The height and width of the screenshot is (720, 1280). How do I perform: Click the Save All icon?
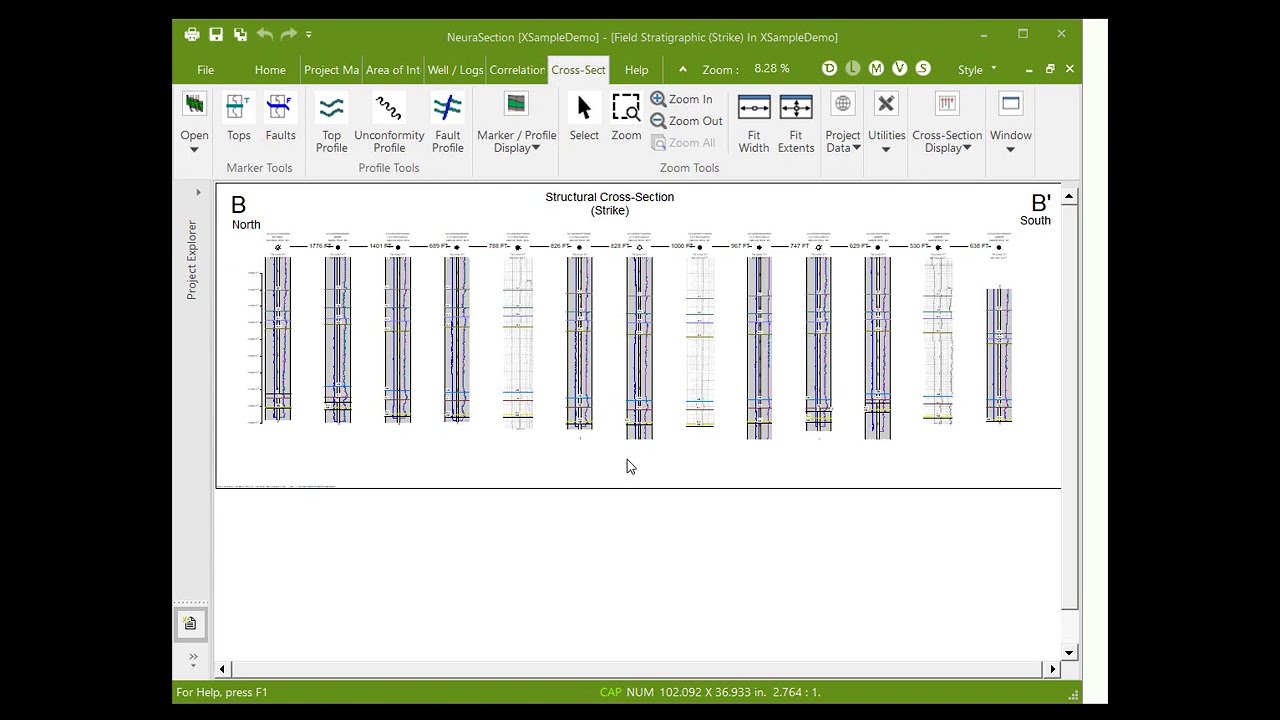click(x=240, y=35)
